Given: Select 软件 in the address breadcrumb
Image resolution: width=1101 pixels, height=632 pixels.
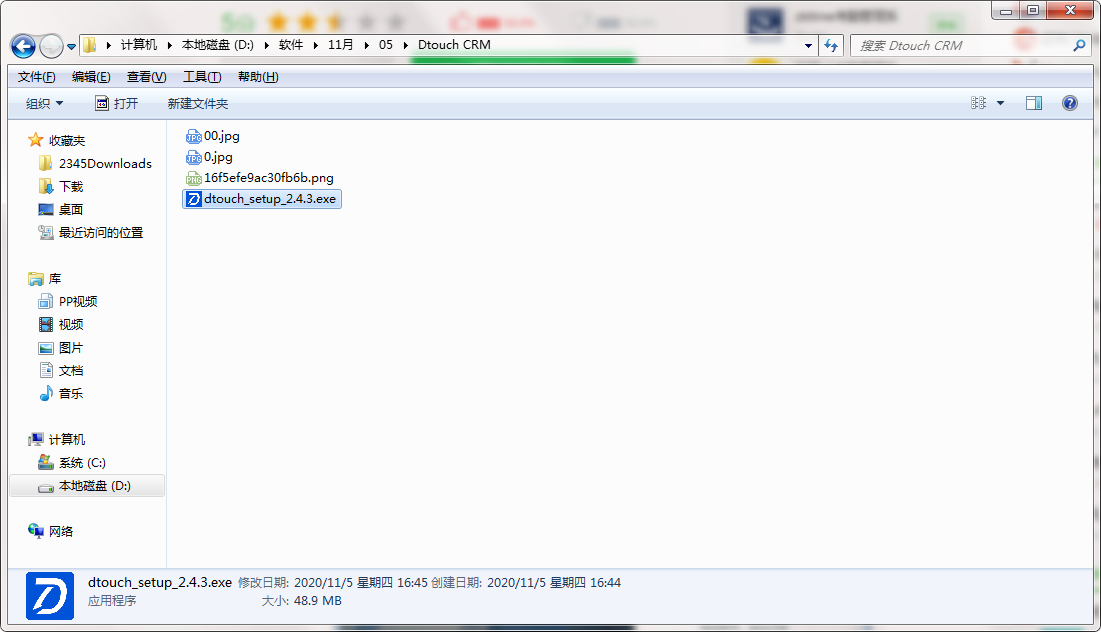Looking at the screenshot, I should [x=291, y=45].
